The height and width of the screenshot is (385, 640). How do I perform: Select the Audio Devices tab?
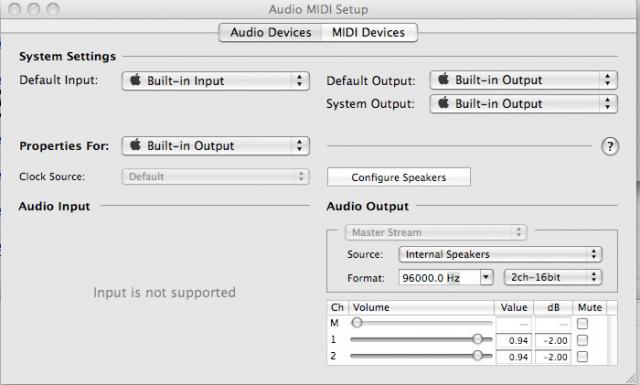point(271,32)
